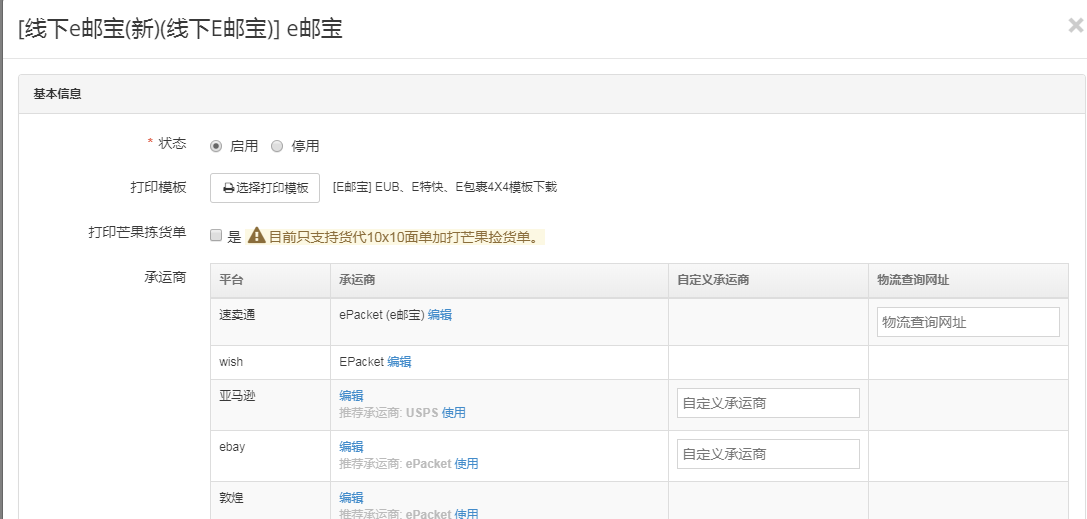The image size is (1087, 519).
Task: Use recommended USPS carrier for 亚马逊
Action: (454, 413)
